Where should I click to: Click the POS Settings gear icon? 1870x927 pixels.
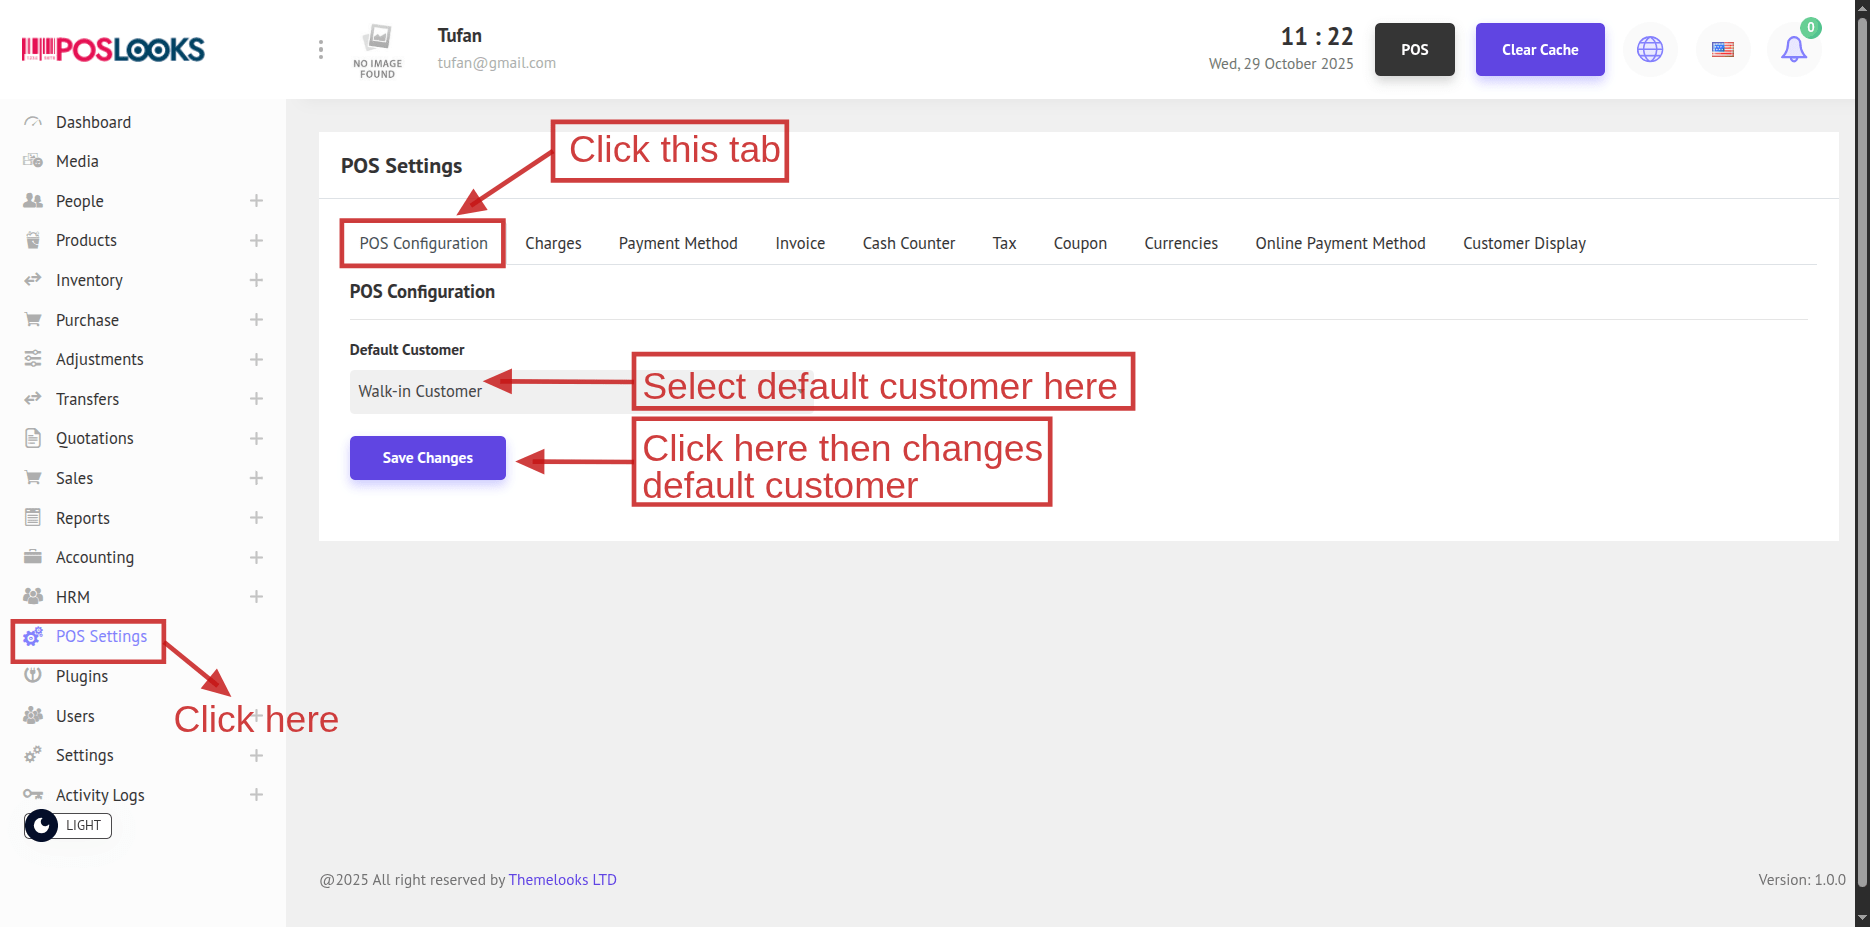click(33, 637)
